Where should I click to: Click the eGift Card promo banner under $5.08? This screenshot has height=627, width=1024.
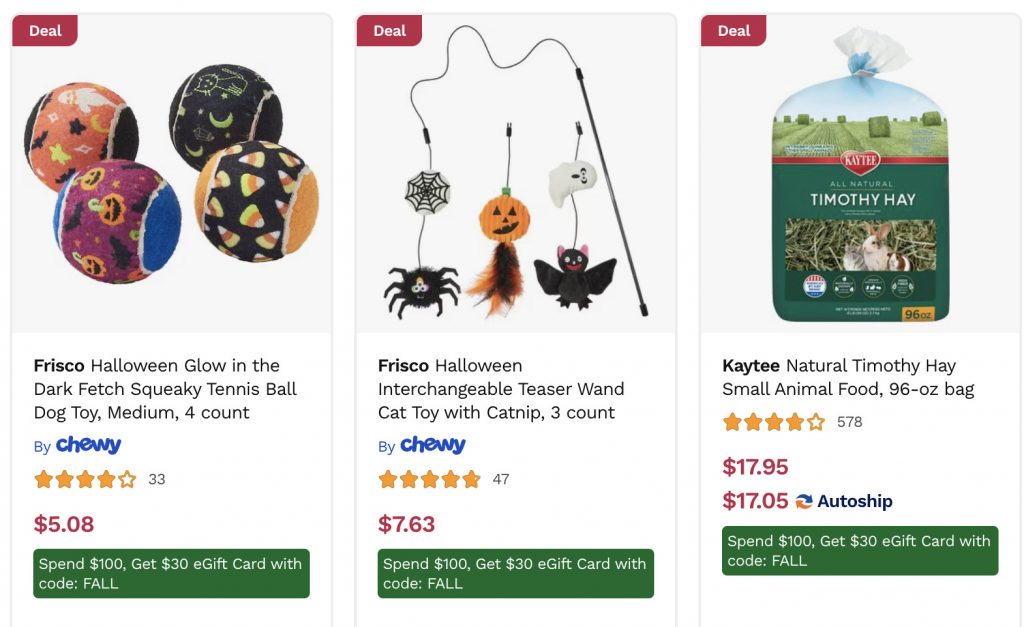(x=171, y=573)
